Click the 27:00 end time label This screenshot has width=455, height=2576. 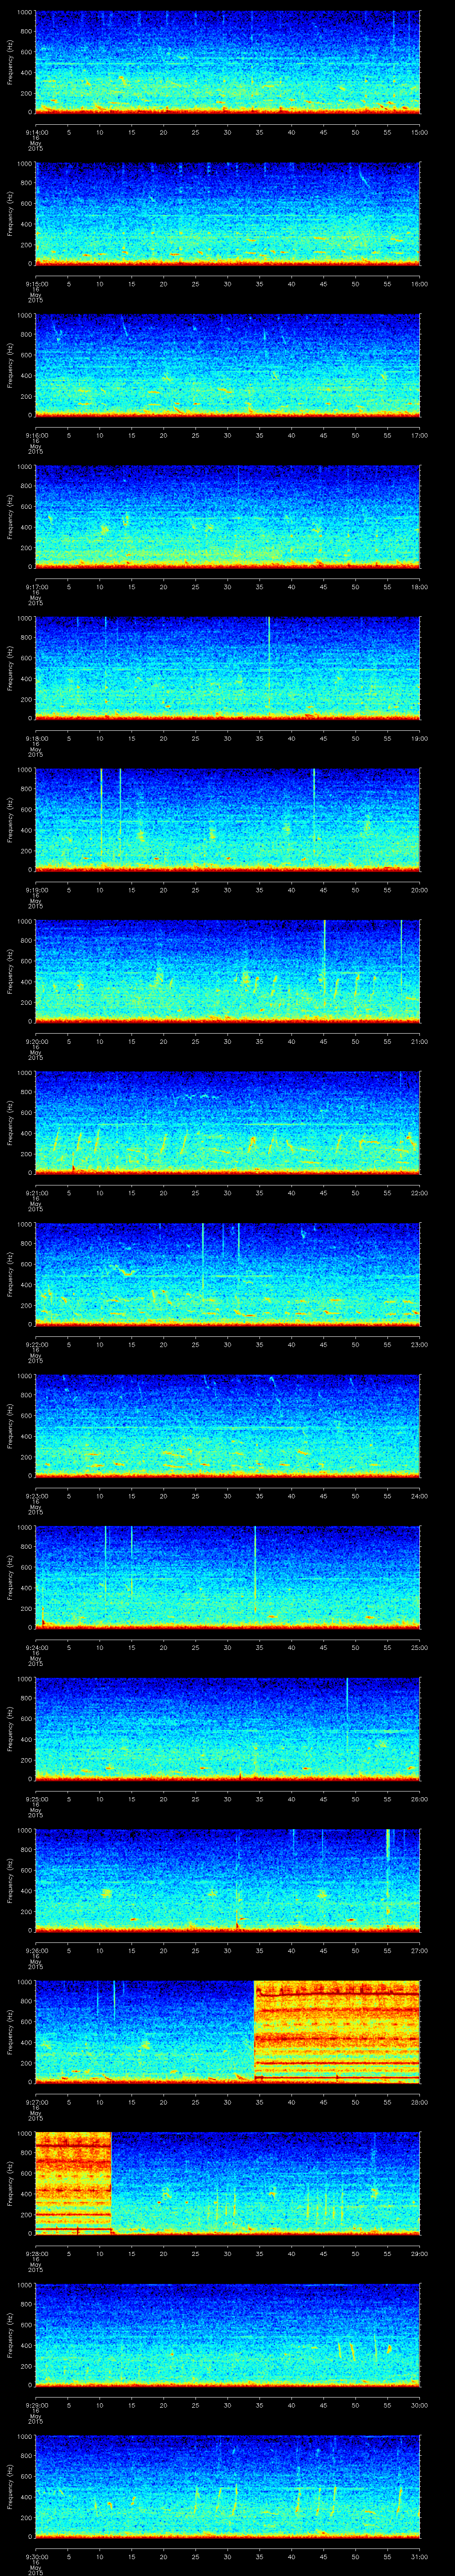tap(420, 1950)
